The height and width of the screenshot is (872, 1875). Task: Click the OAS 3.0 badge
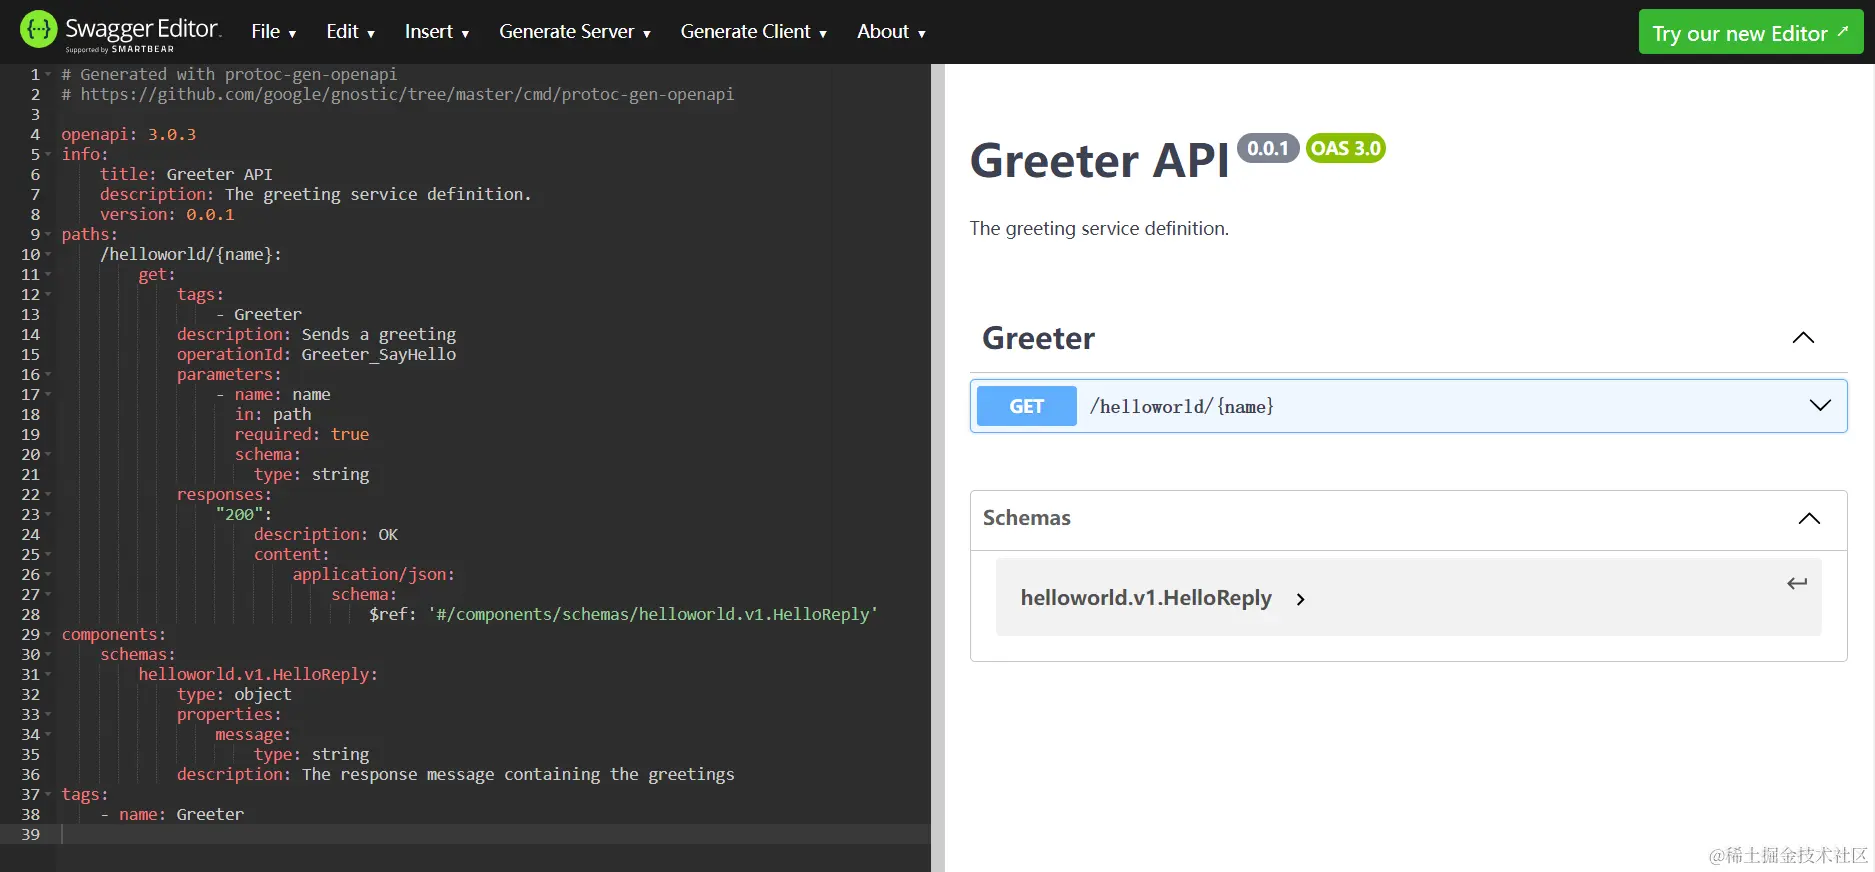[1345, 148]
